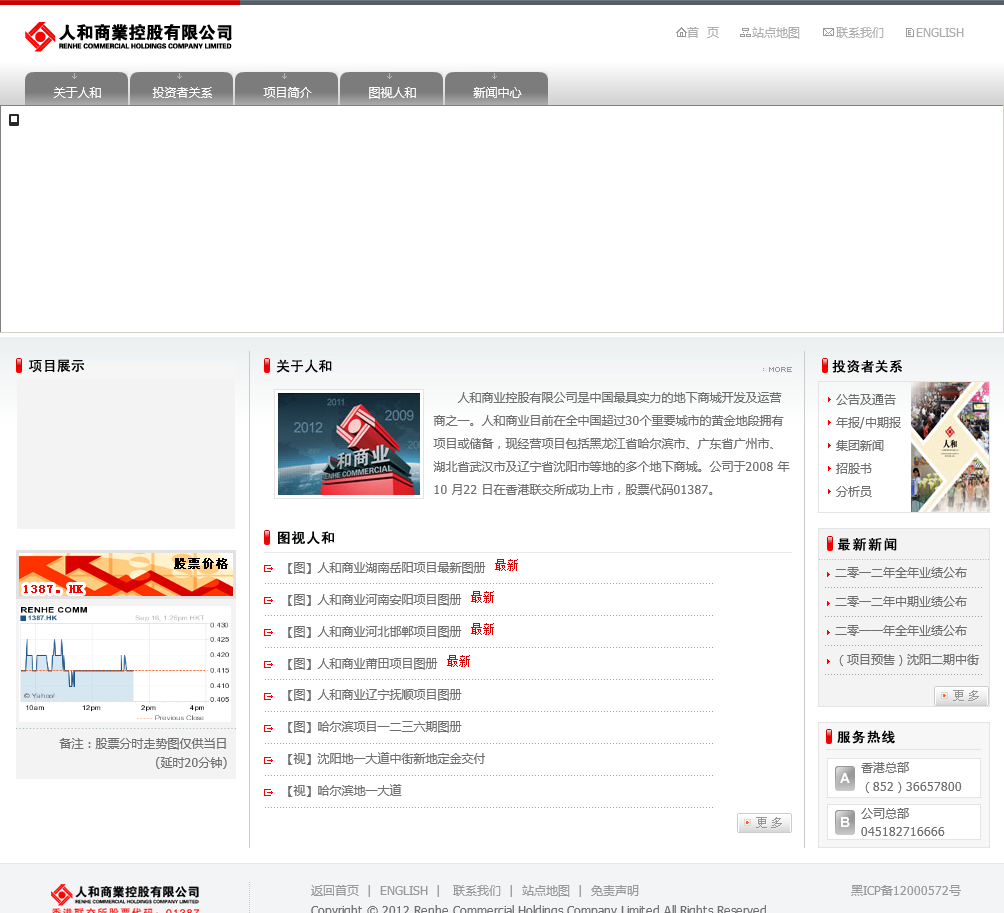Open 人和商业湖南岳阳项目最新图册

click(385, 568)
